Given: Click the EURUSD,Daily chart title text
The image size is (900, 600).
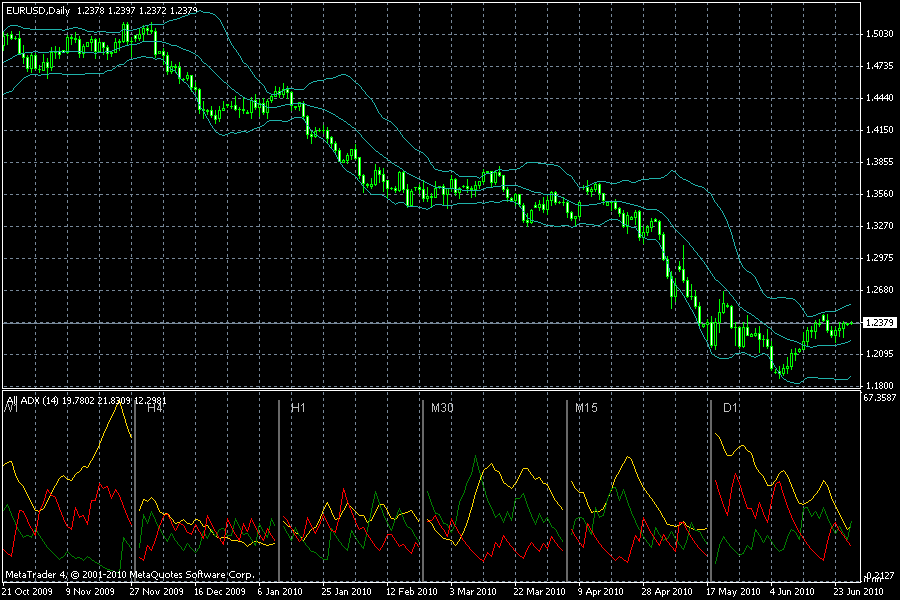Looking at the screenshot, I should point(38,10).
